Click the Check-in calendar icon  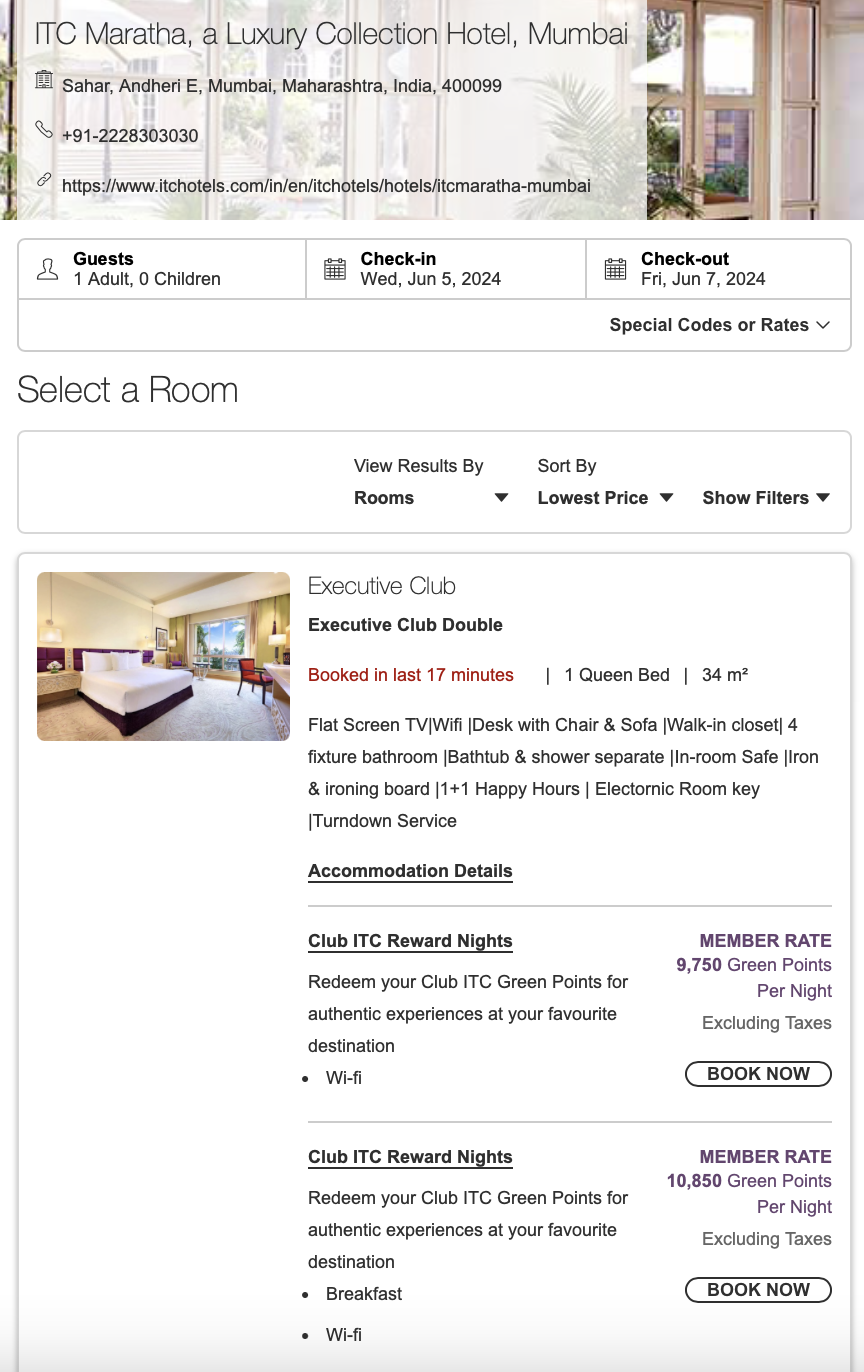coord(335,269)
